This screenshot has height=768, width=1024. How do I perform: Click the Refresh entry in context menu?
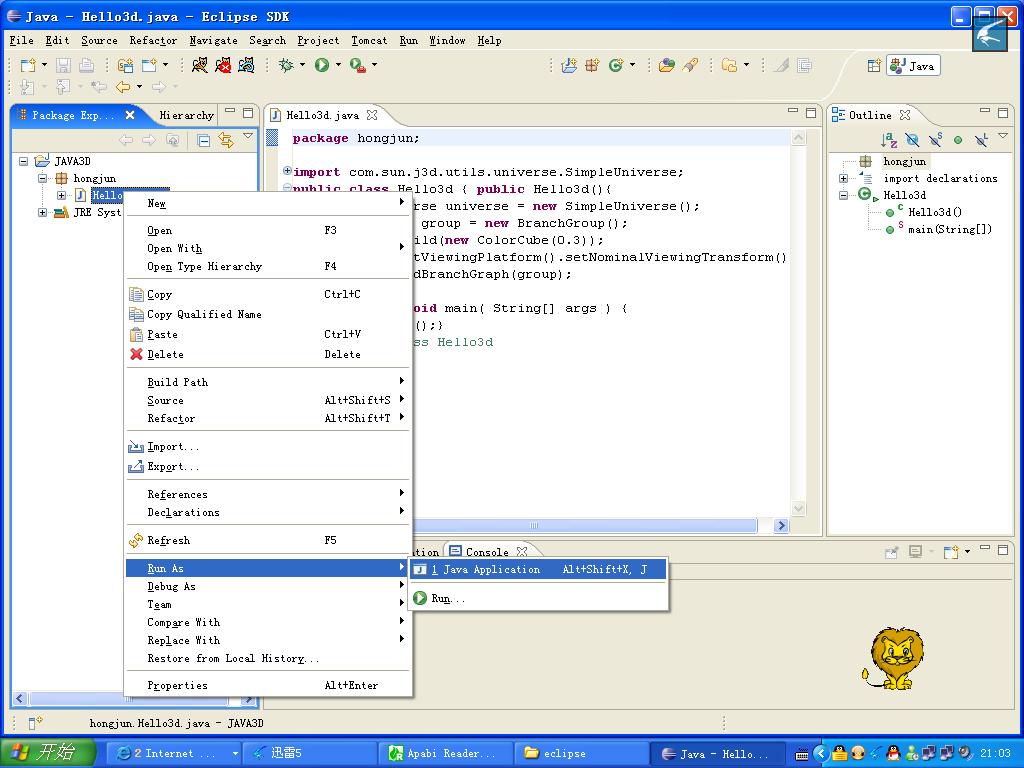(268, 541)
